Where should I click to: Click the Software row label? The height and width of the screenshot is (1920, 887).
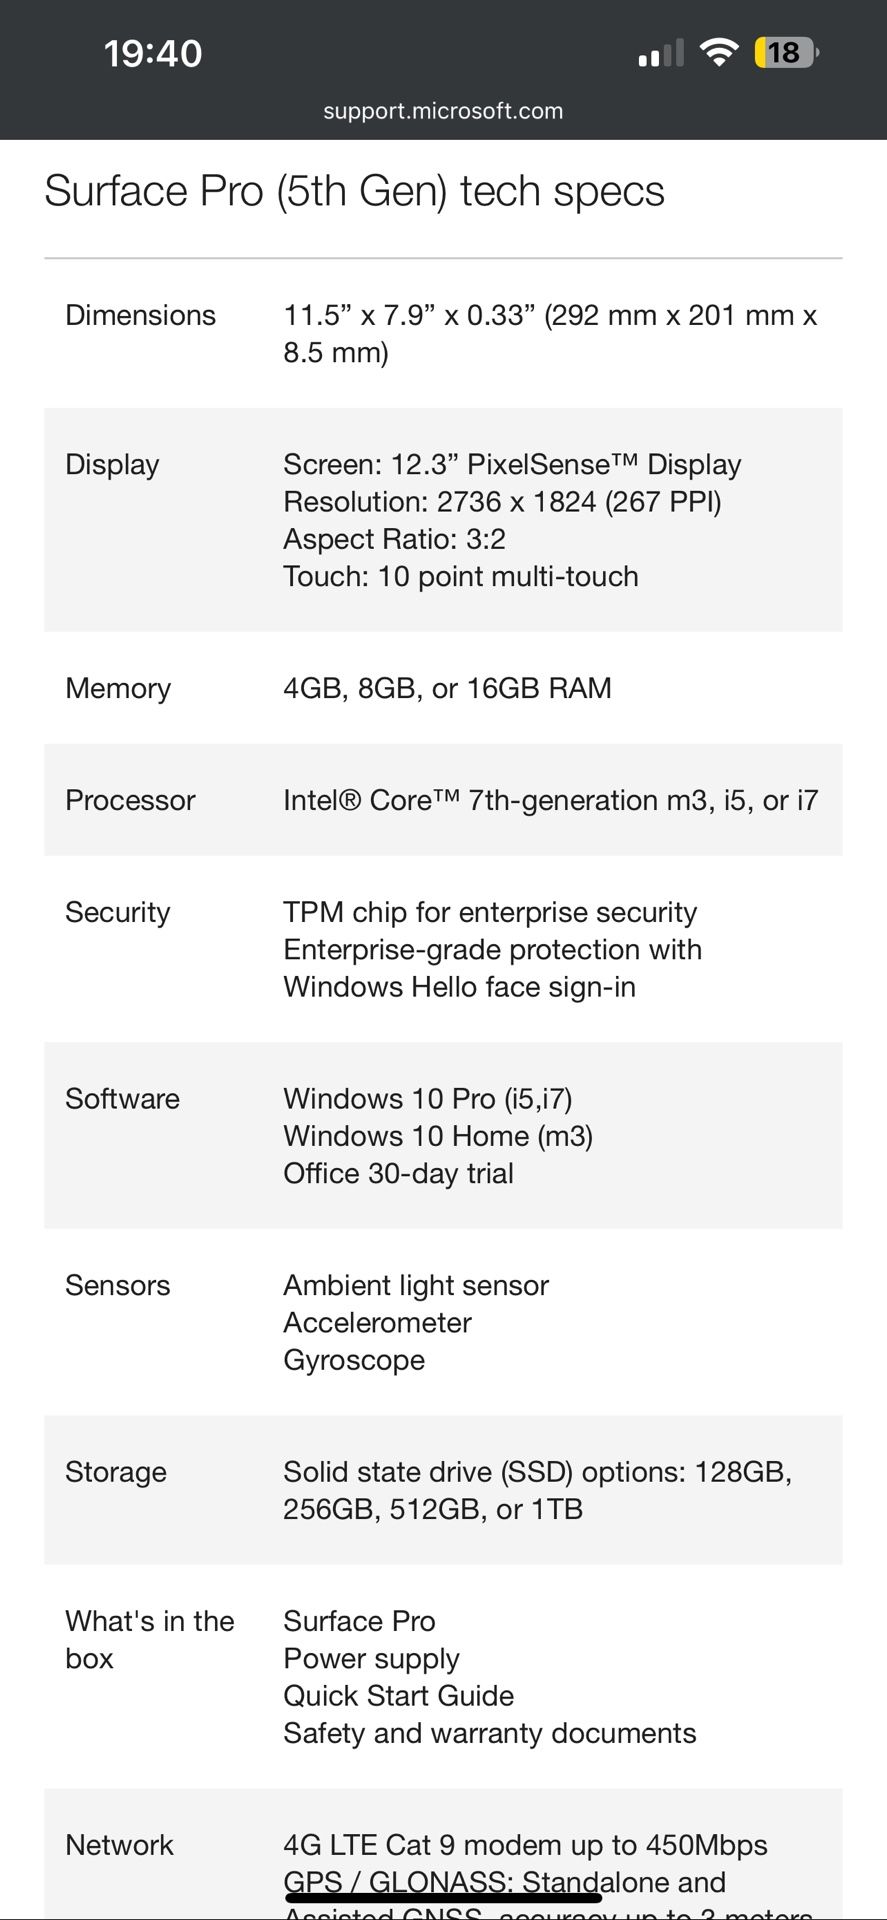click(x=122, y=1098)
